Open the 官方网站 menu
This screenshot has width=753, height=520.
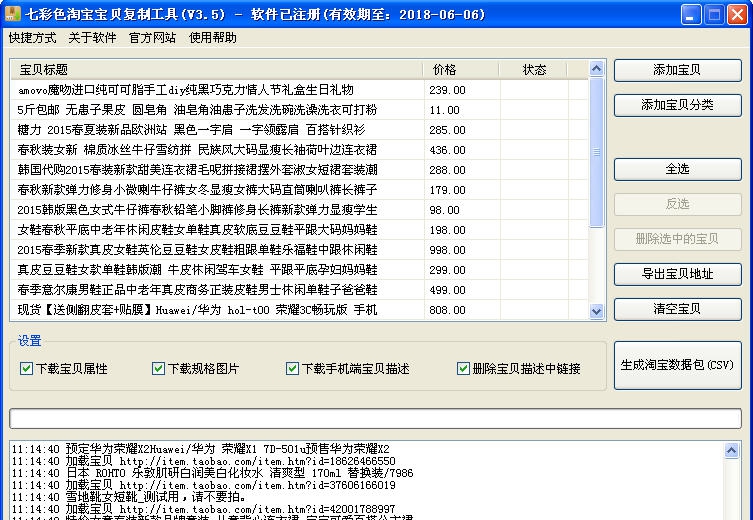[x=152, y=37]
